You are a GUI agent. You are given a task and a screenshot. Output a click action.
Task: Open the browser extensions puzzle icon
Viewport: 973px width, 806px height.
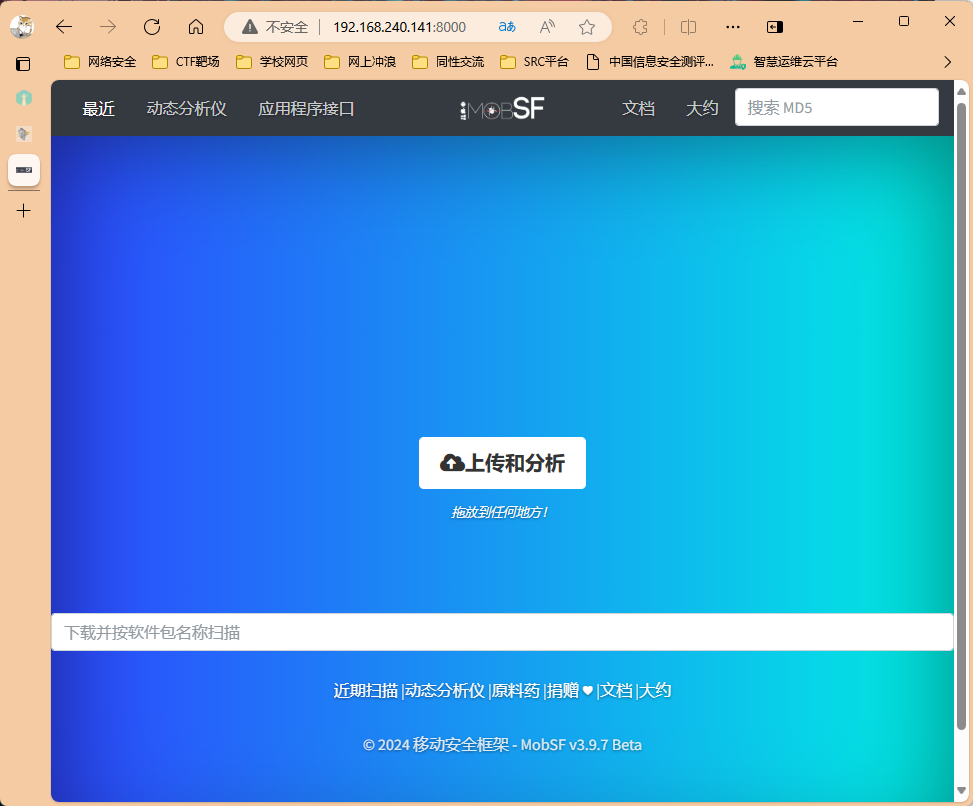coord(640,27)
